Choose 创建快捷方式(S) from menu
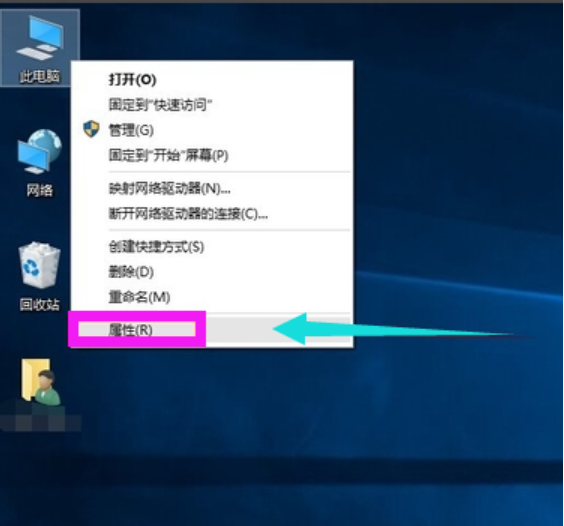Image resolution: width=564 pixels, height=526 pixels. coord(212,246)
